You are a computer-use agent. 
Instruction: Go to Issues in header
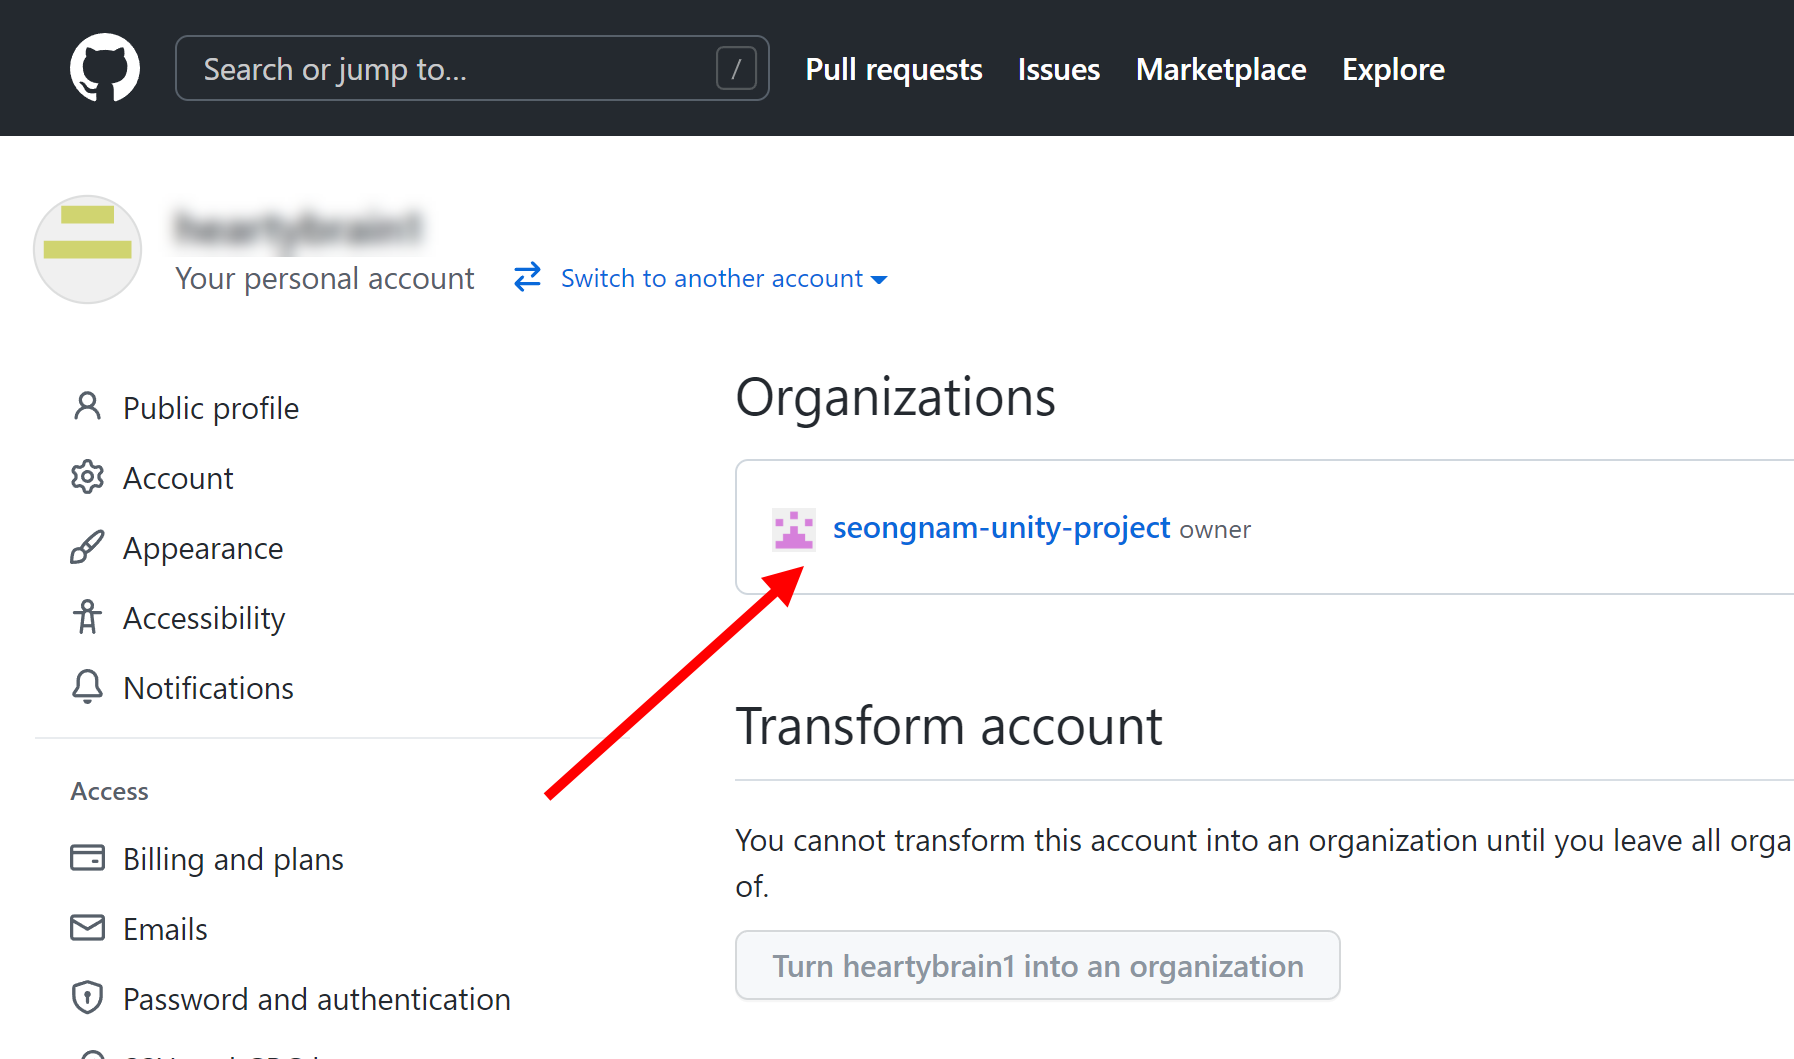[x=1059, y=69]
